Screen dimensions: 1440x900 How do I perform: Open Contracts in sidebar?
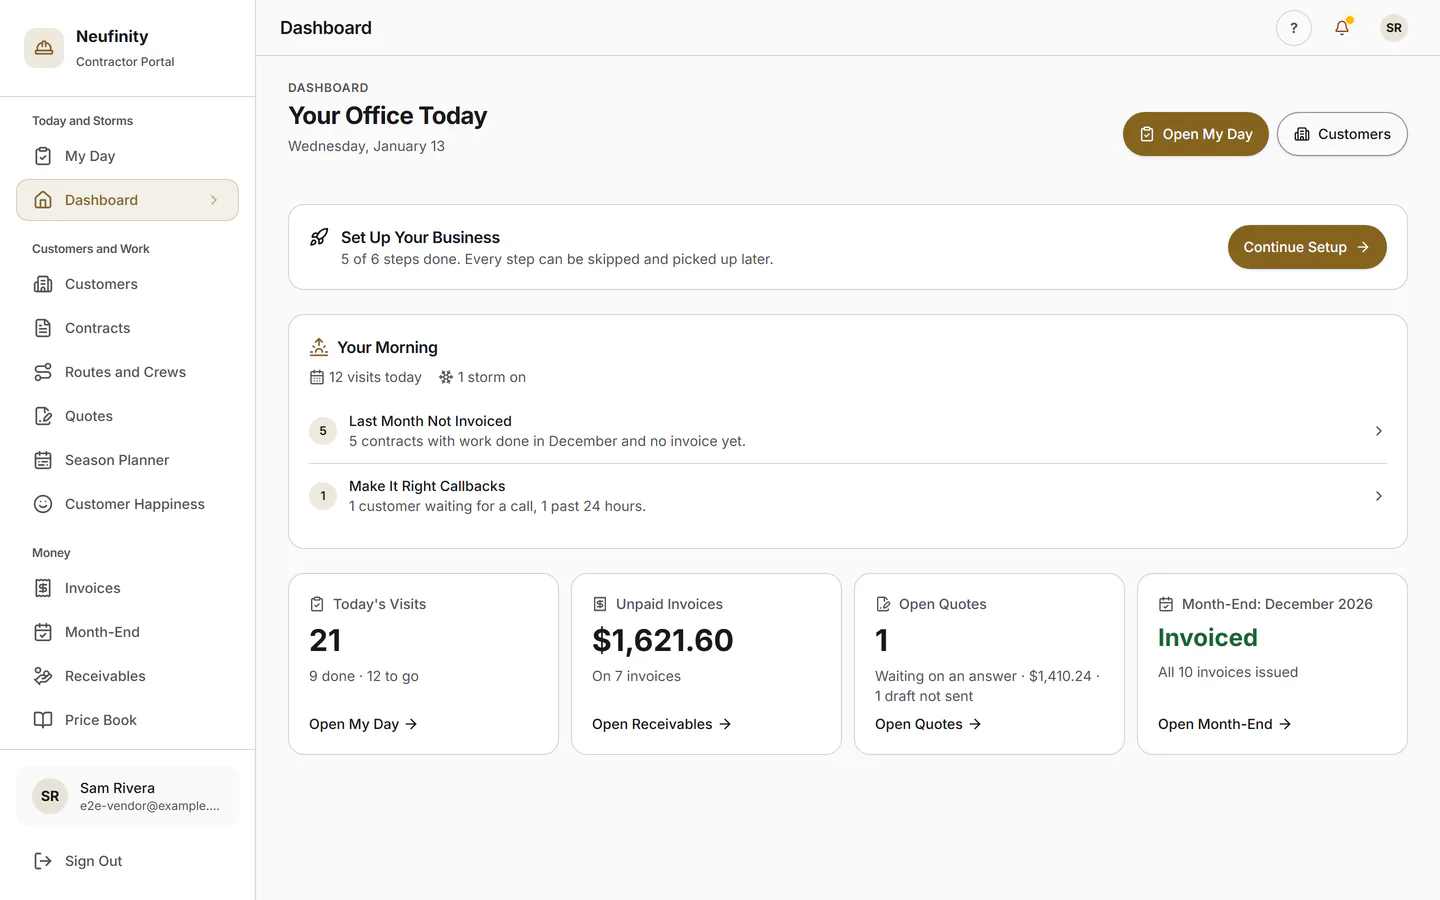[x=127, y=328]
